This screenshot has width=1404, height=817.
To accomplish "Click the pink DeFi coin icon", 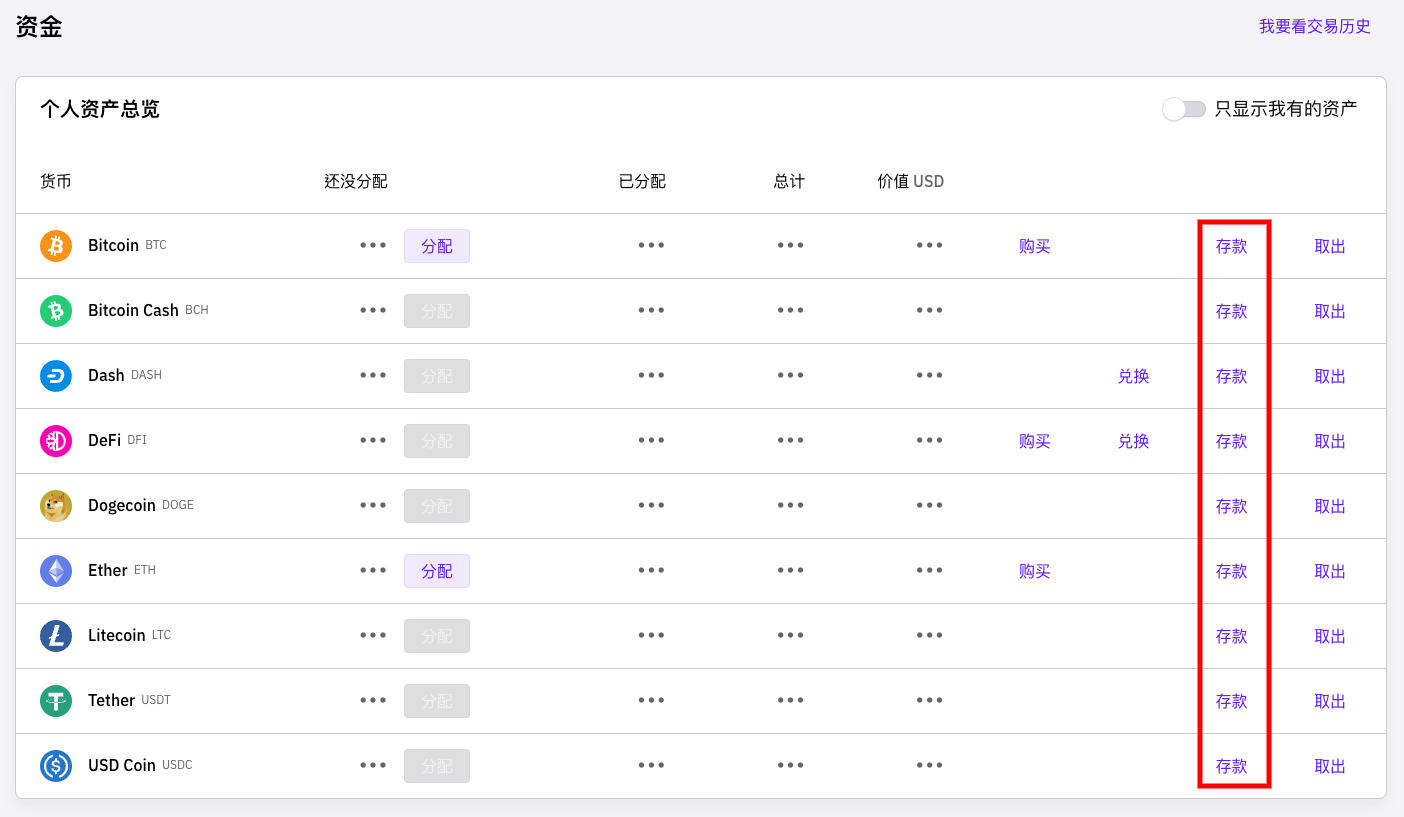I will [56, 441].
